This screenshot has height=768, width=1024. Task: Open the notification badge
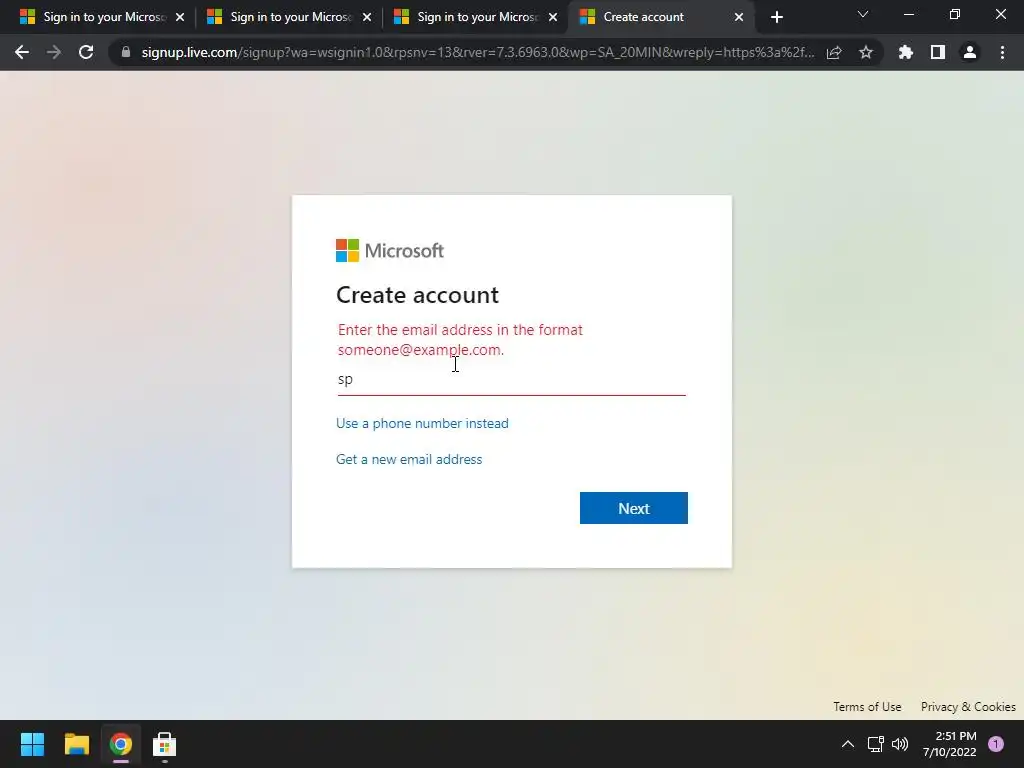[996, 744]
